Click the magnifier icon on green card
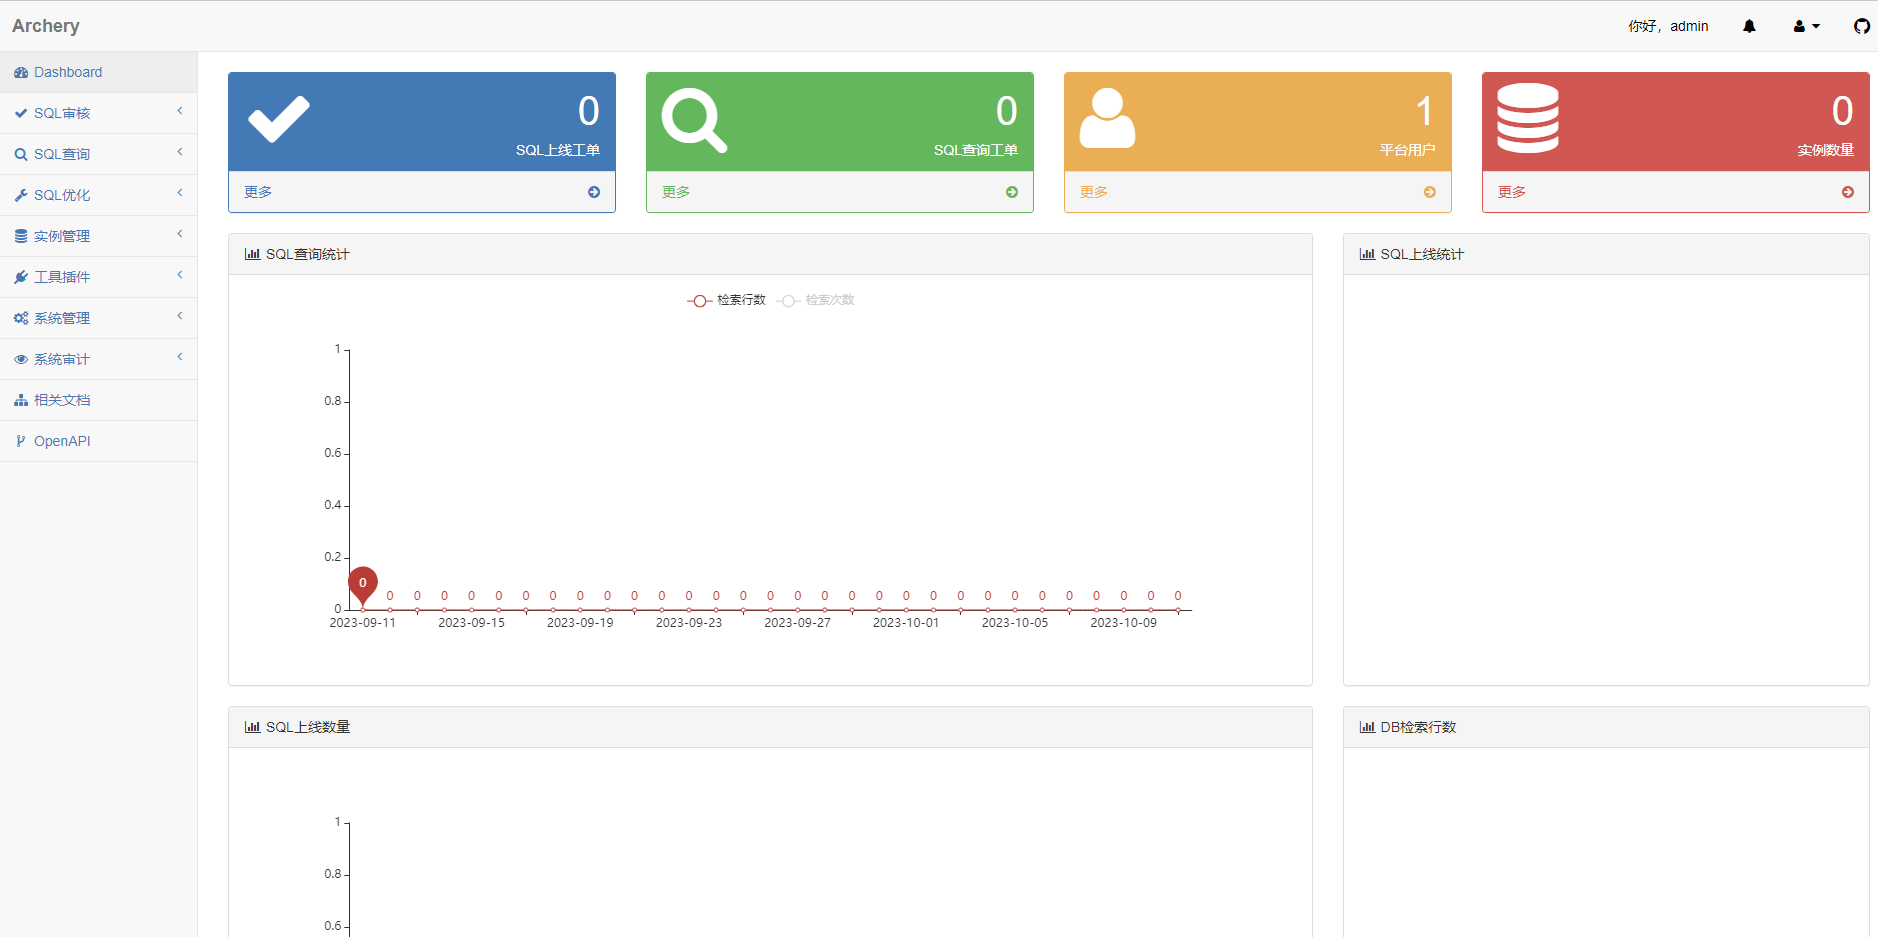Viewport: 1878px width, 937px height. tap(693, 120)
